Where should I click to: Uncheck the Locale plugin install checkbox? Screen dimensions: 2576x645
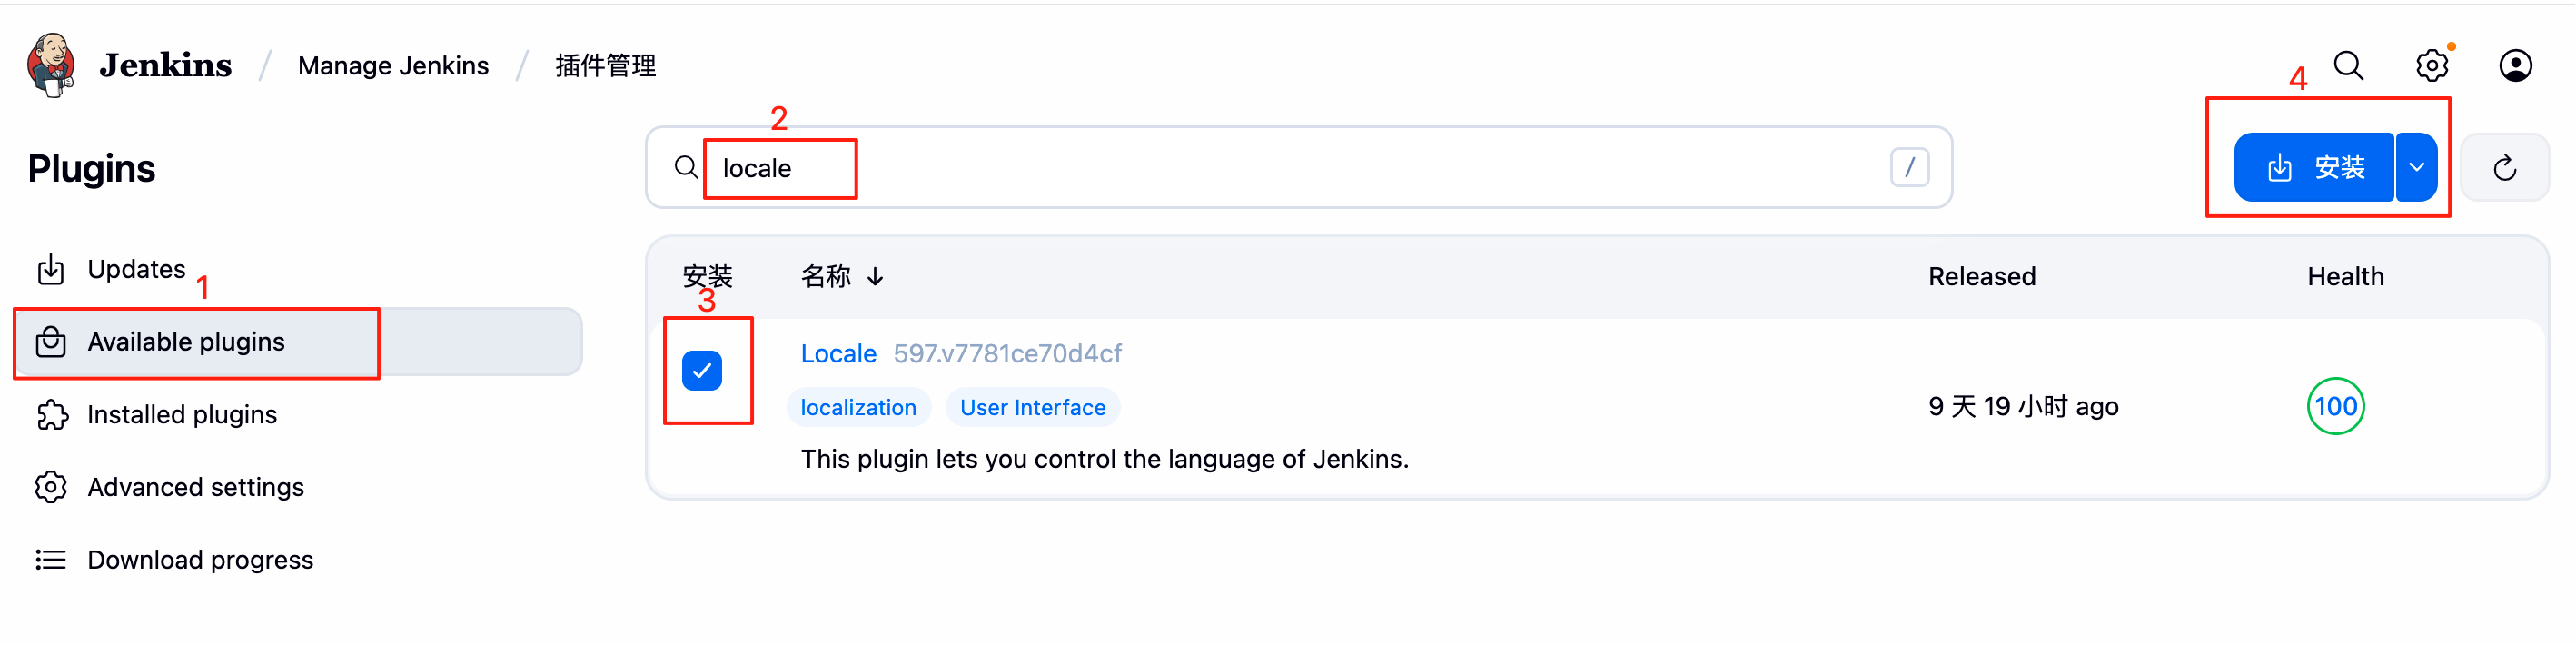[702, 371]
